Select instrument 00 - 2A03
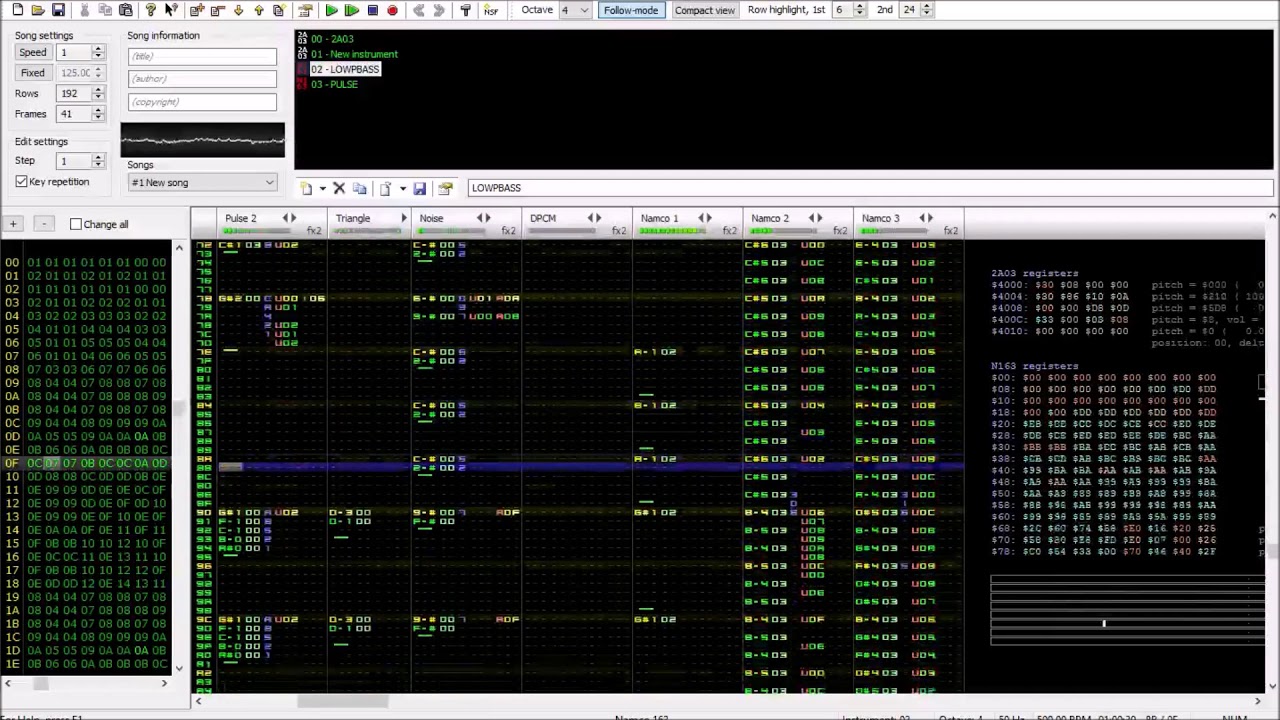The height and width of the screenshot is (720, 1280). [332, 39]
